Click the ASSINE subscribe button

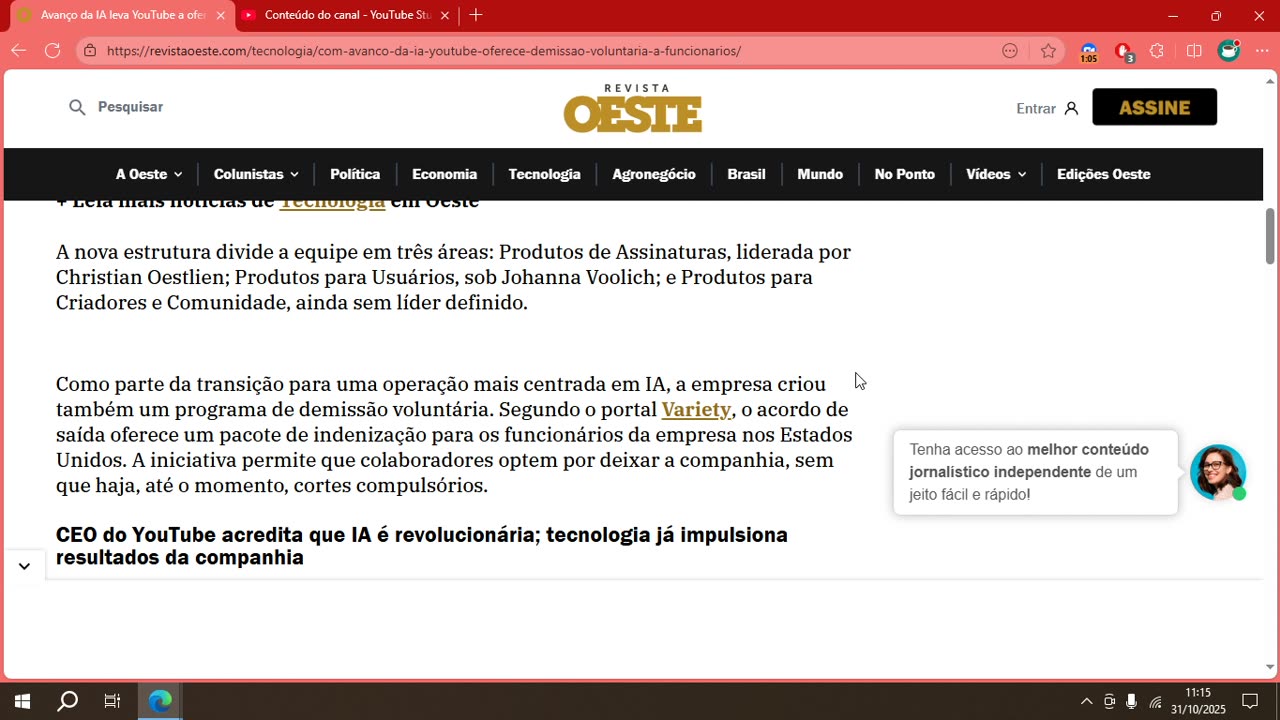coord(1154,107)
